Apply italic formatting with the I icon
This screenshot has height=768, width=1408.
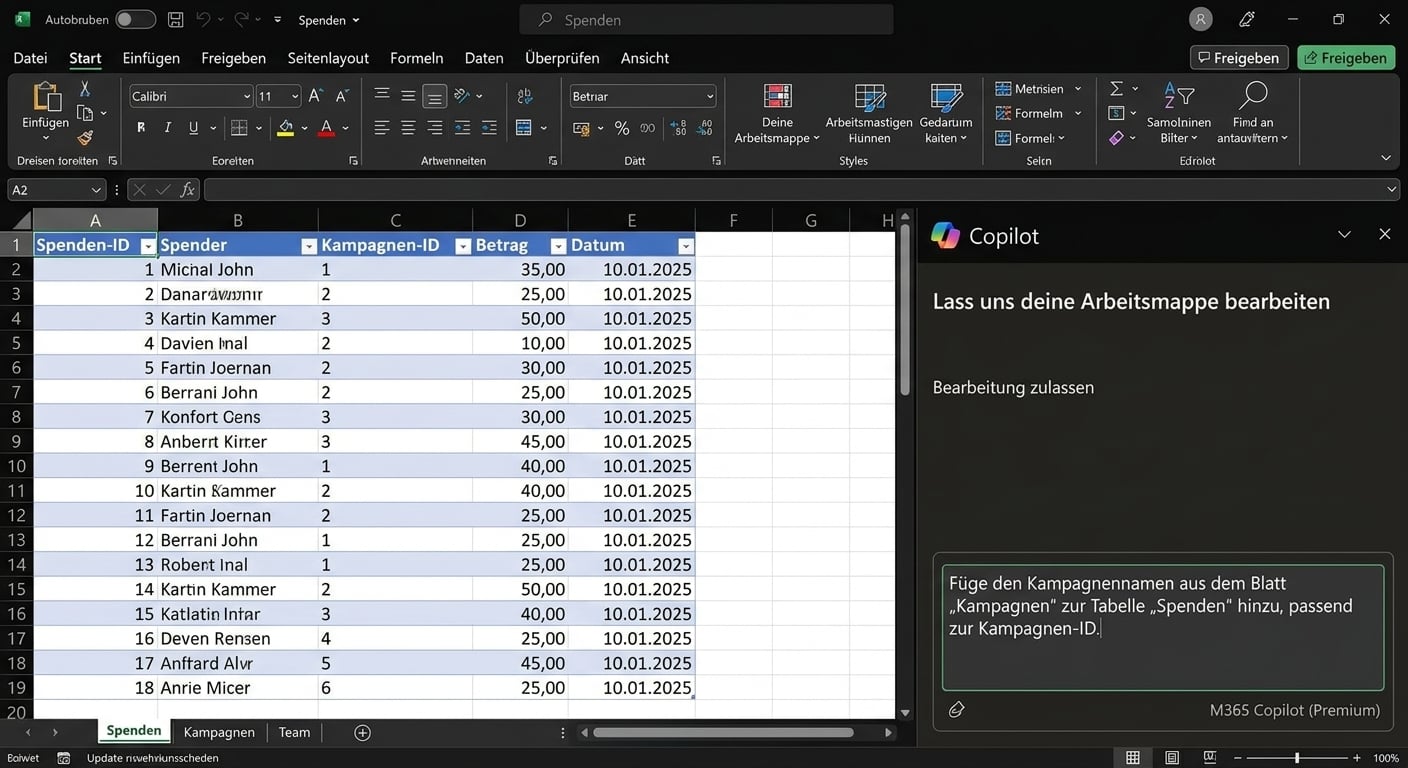point(167,128)
